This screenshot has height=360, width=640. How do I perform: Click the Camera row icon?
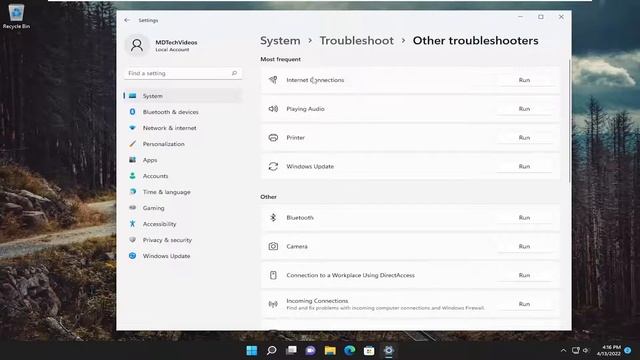coord(273,246)
